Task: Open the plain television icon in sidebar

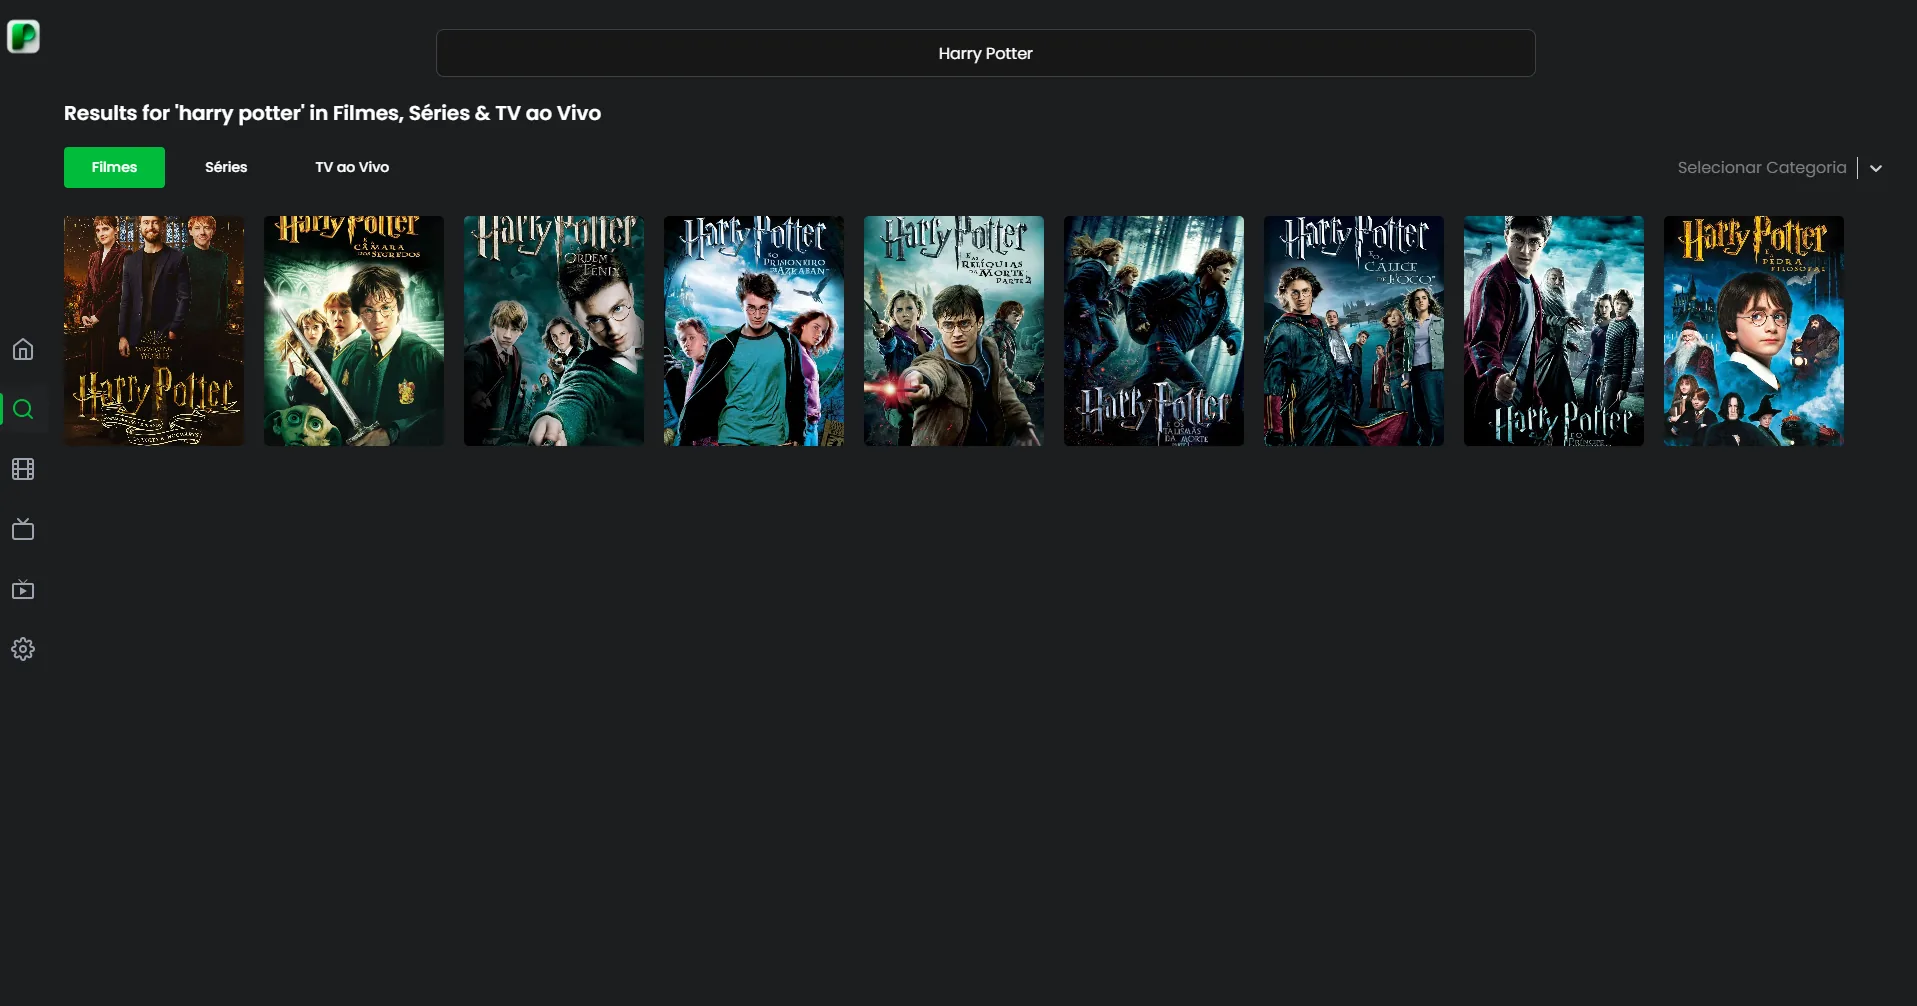Action: (23, 529)
